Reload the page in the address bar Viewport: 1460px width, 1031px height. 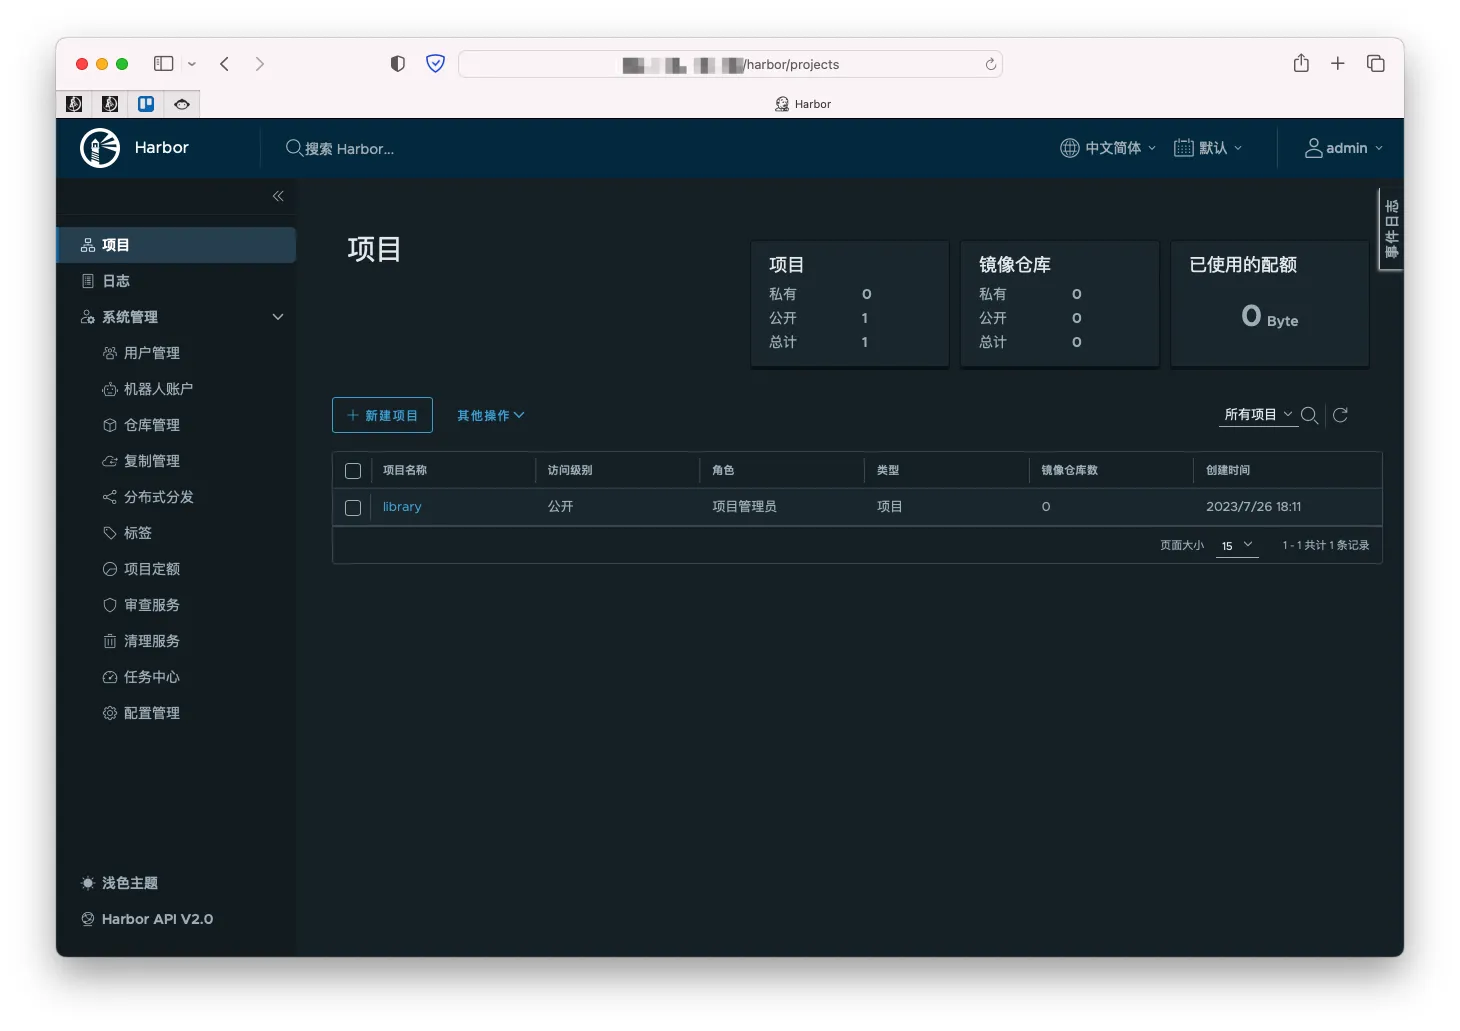tap(990, 64)
